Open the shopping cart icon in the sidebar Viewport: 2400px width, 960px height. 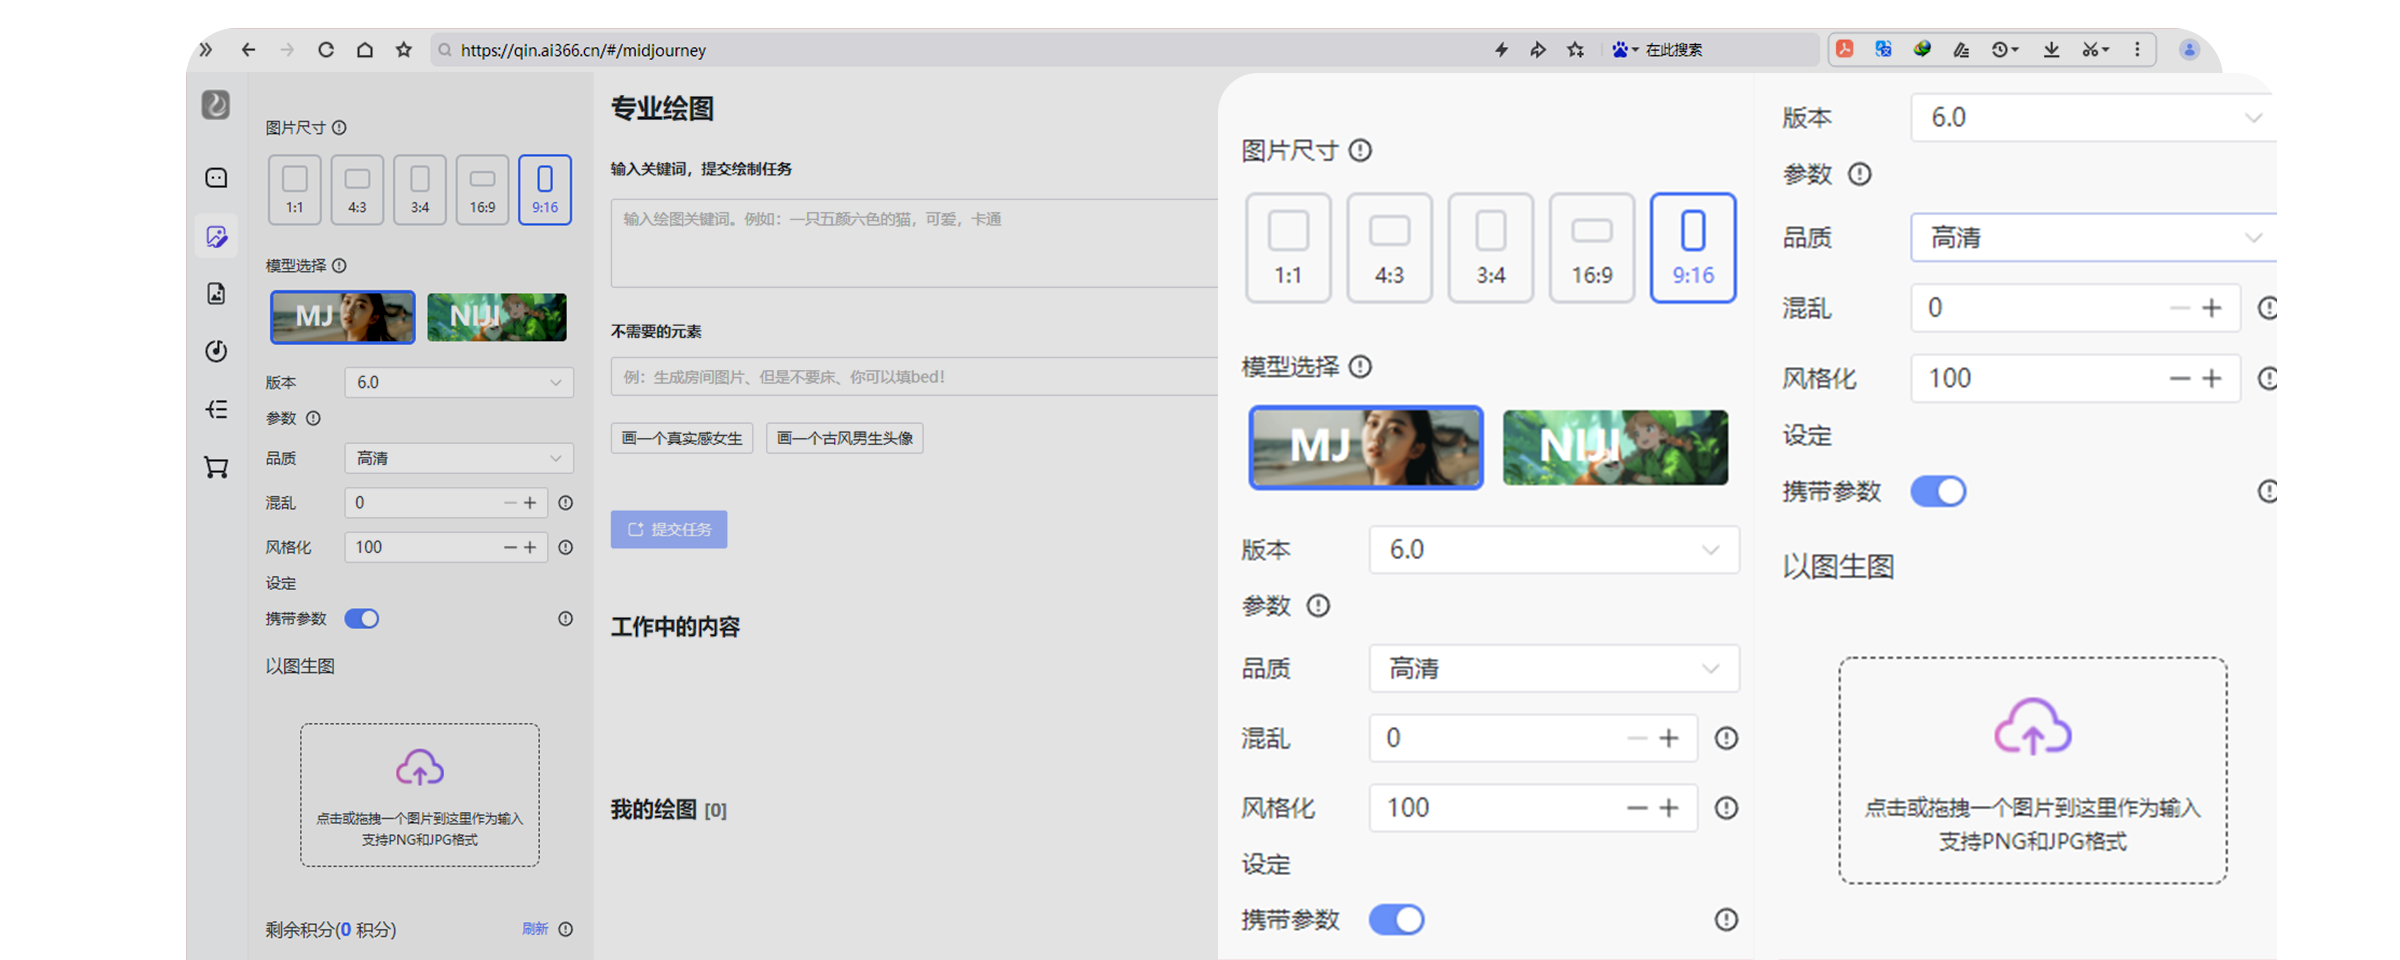point(216,467)
